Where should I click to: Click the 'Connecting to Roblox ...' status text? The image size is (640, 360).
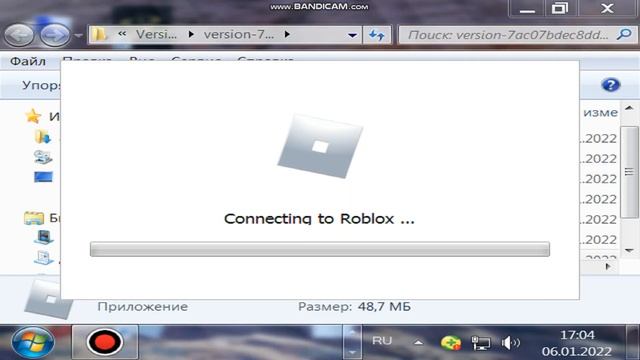[x=319, y=219]
